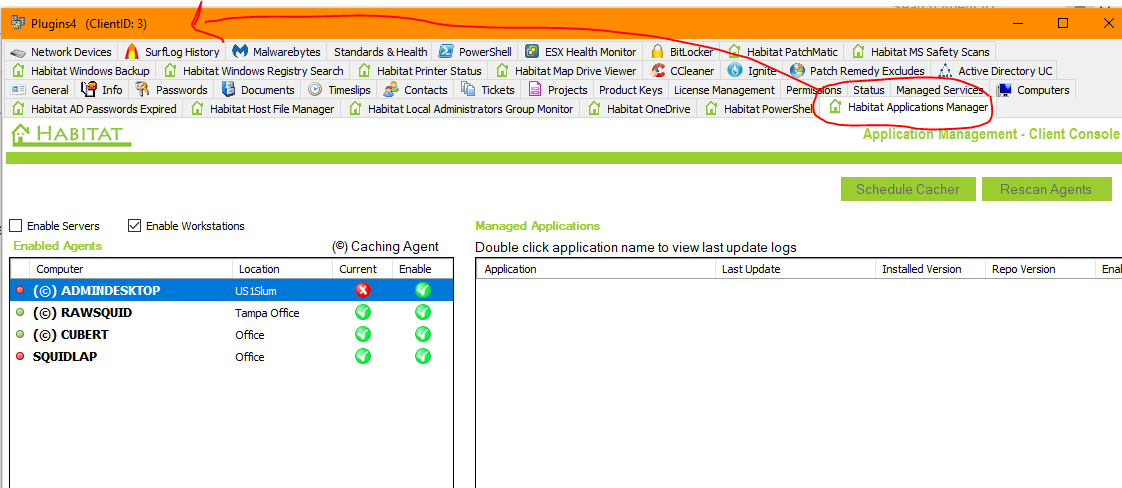Click the green Enable checkmark for SQUIDLAP

pos(422,356)
